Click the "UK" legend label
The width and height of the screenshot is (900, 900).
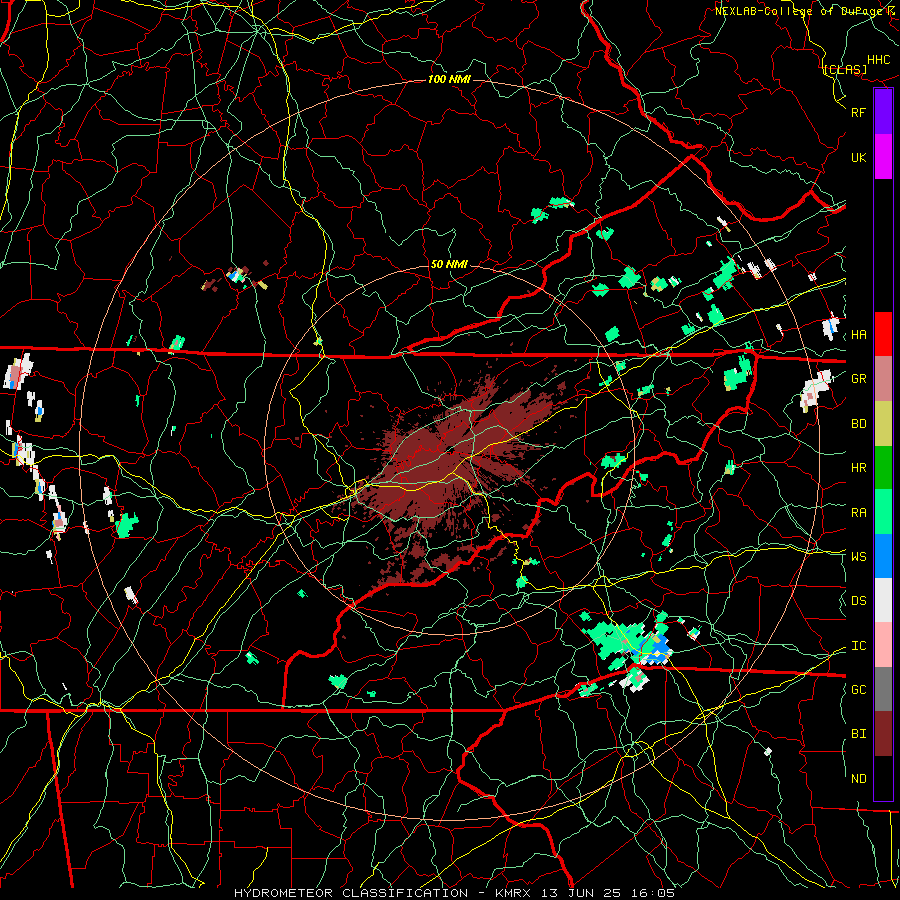point(858,157)
